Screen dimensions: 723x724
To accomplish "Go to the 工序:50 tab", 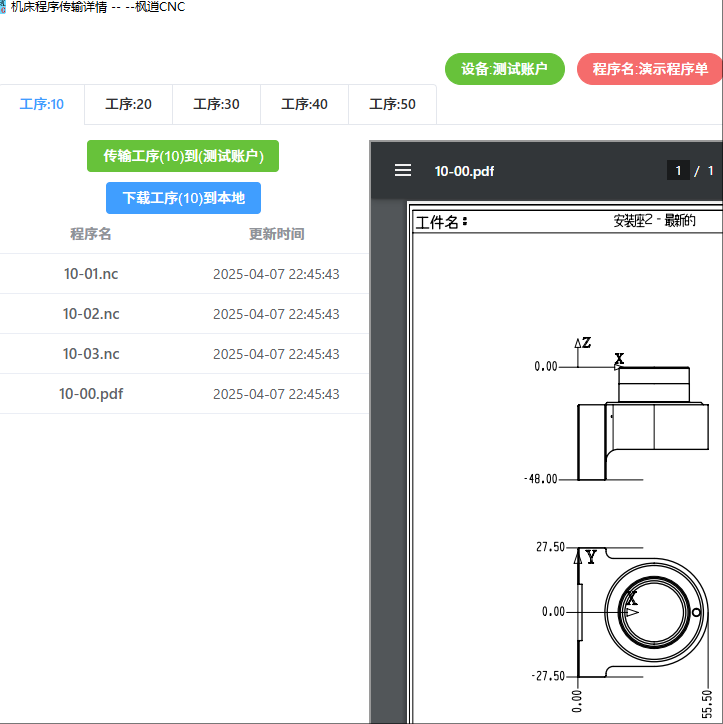I will [x=392, y=104].
